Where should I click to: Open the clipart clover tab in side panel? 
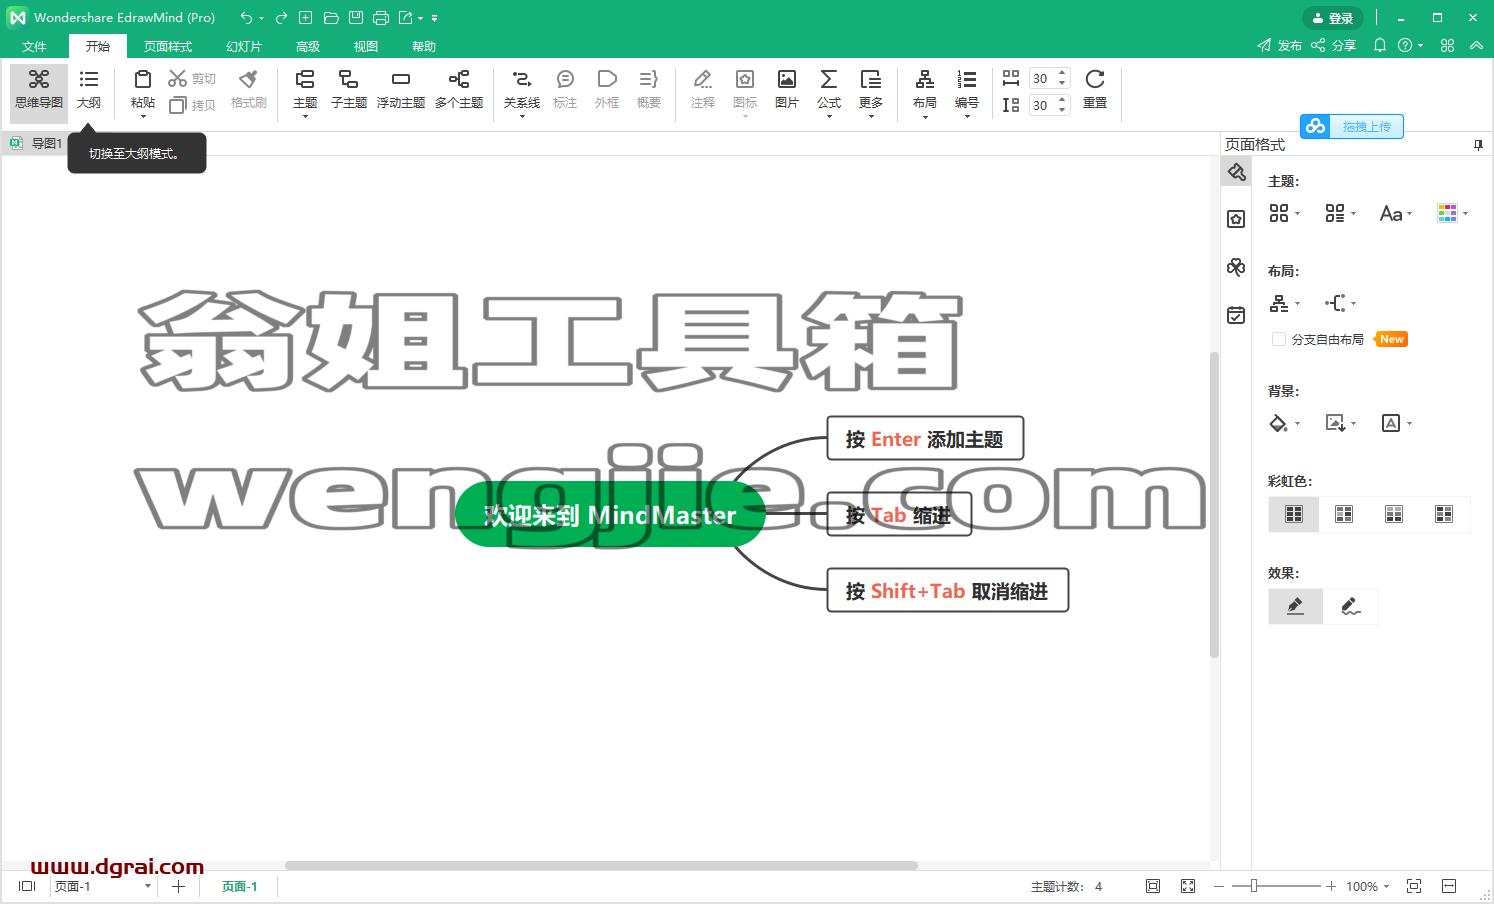pyautogui.click(x=1237, y=267)
